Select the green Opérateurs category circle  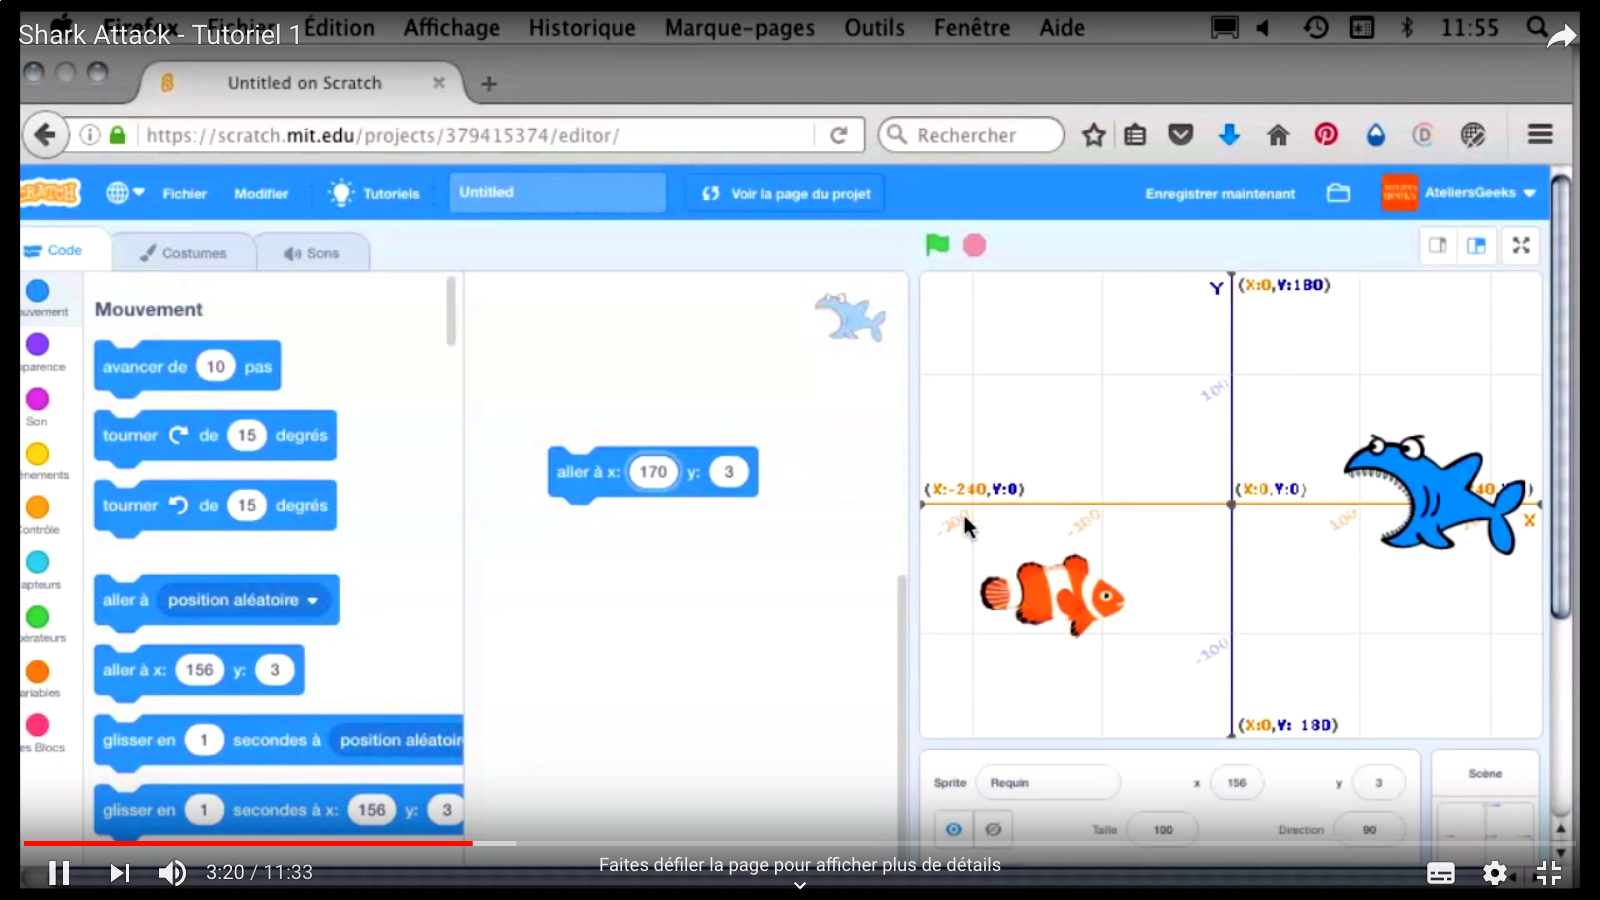(x=38, y=616)
